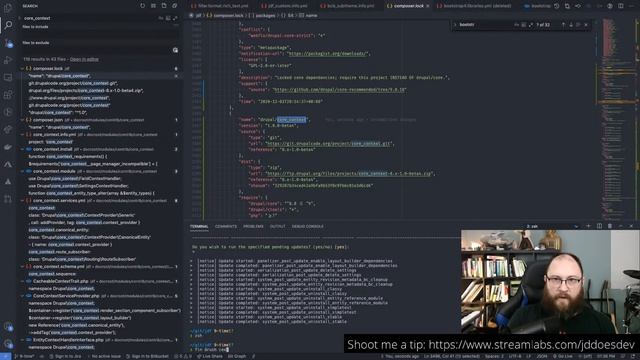Toggle Match Whole Word in search box

(x=168, y=18)
